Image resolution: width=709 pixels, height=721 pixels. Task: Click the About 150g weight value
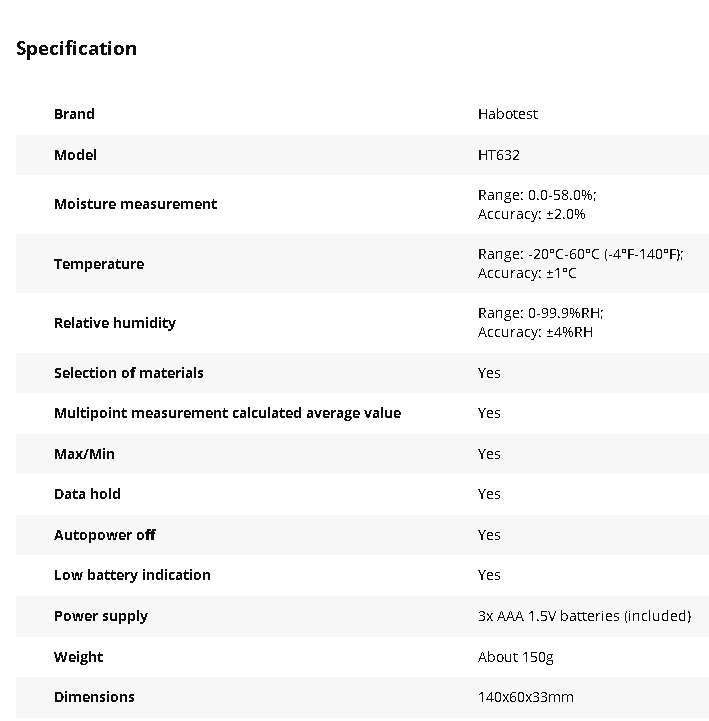tap(515, 657)
